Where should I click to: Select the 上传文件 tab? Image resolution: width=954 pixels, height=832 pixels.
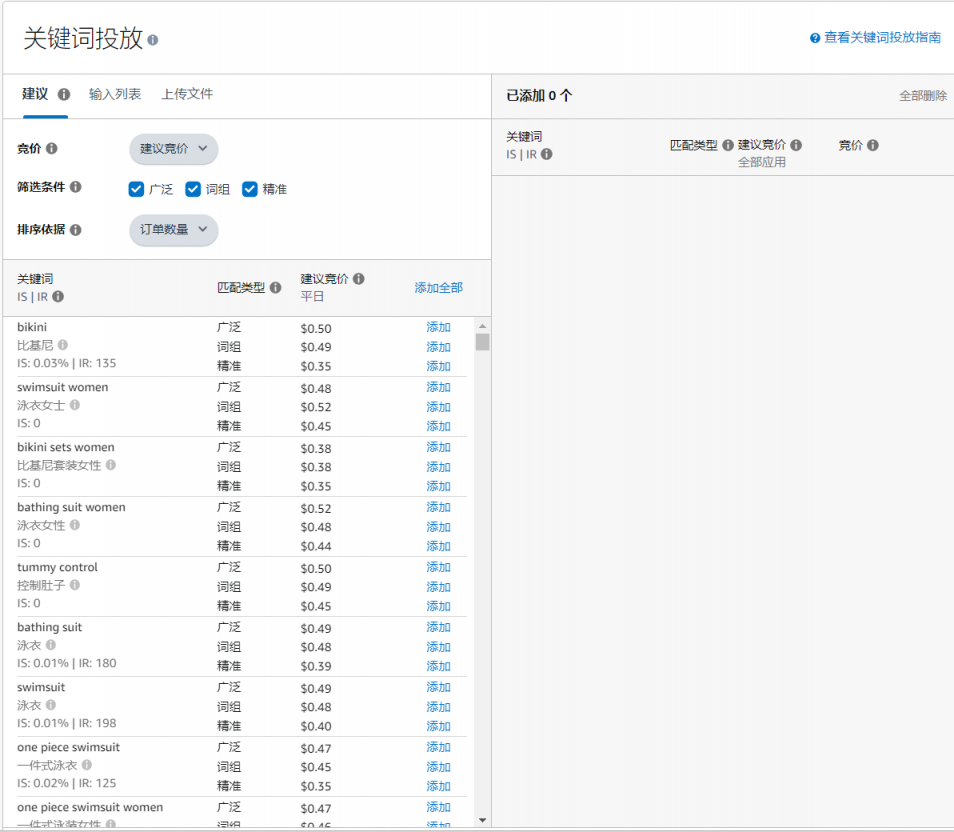click(189, 93)
